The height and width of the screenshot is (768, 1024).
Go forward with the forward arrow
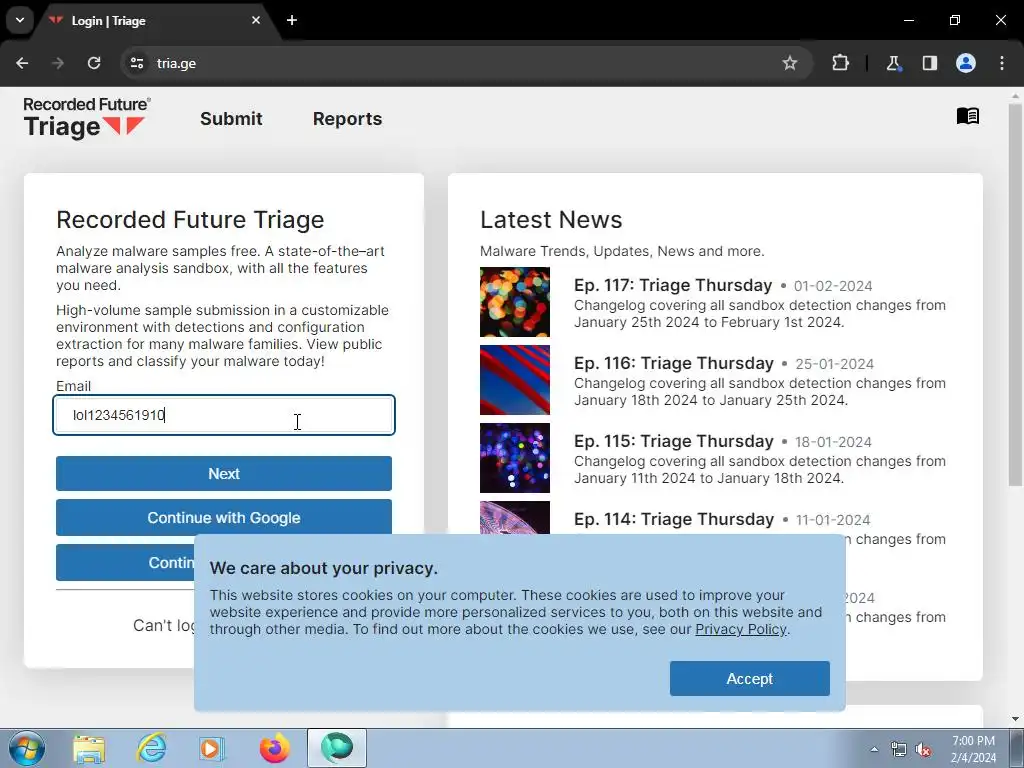coord(58,63)
